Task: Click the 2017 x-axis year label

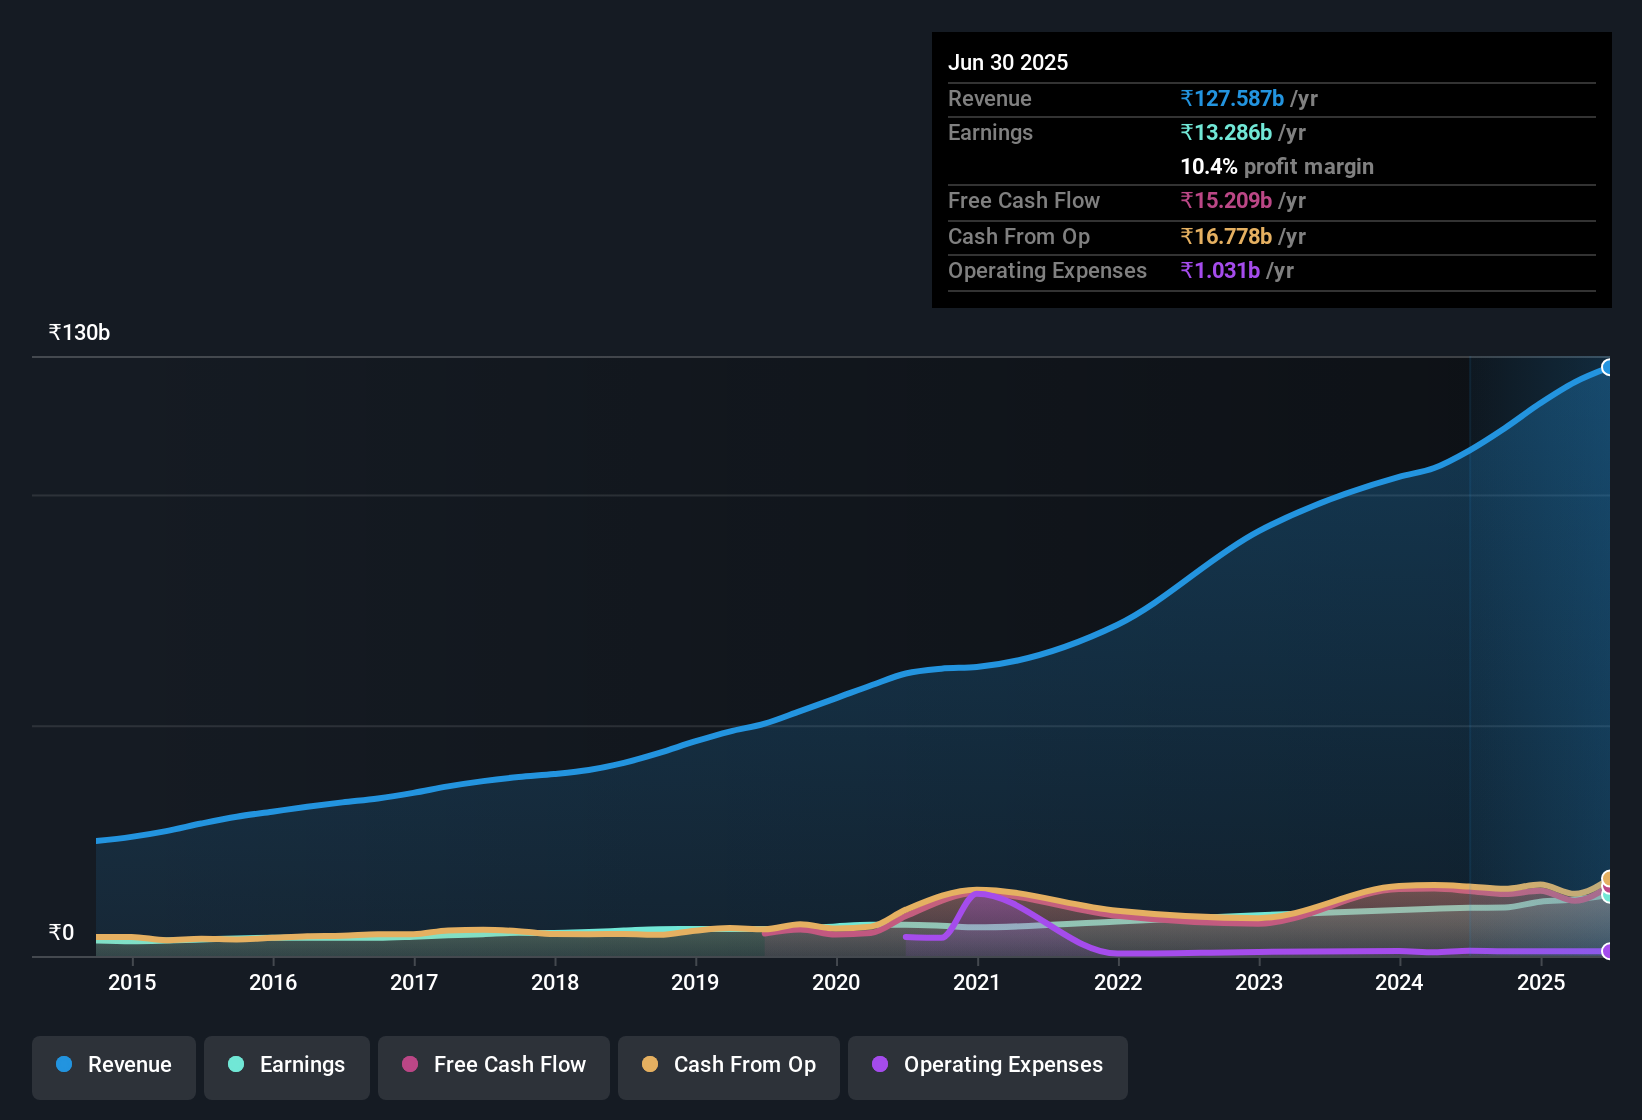Action: (414, 982)
